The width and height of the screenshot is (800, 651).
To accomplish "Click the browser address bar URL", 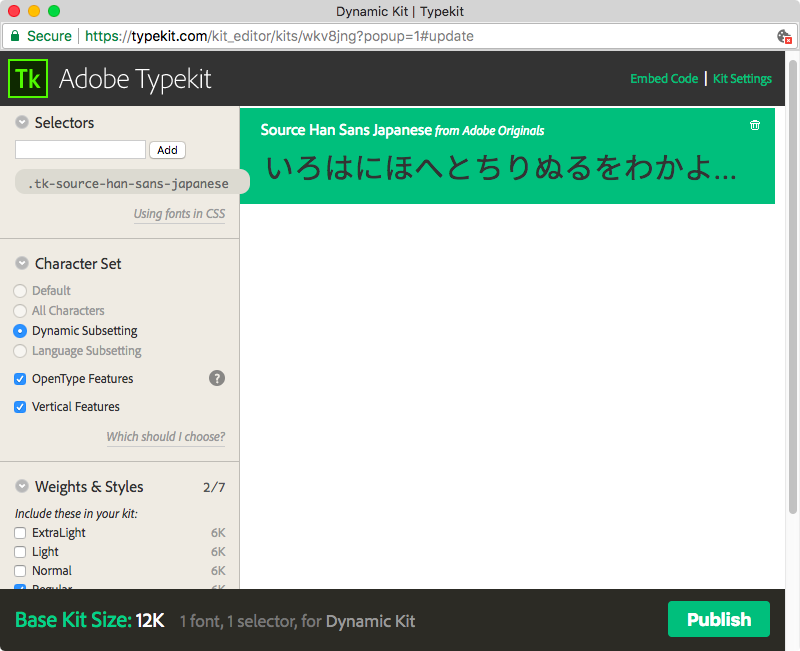I will (279, 36).
